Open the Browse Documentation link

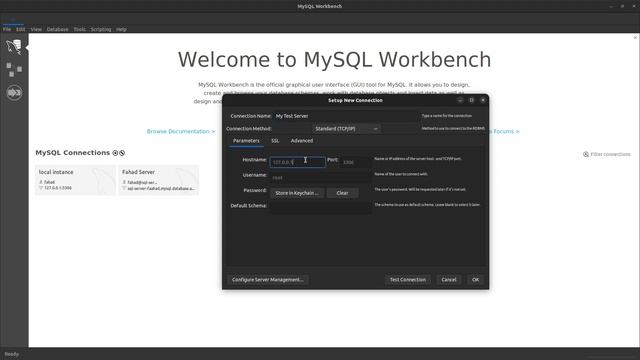point(181,131)
